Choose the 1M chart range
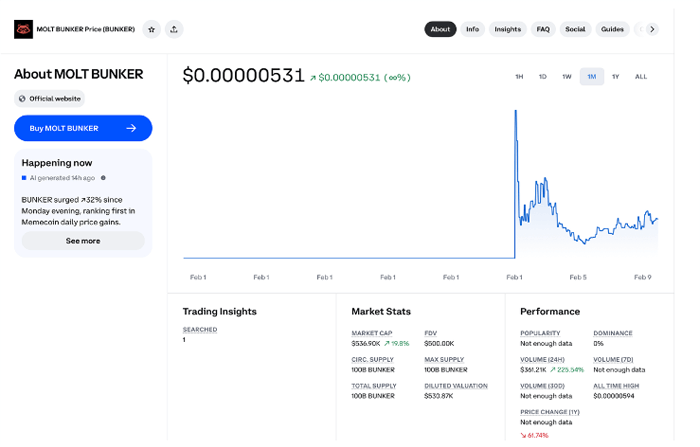 click(x=592, y=77)
